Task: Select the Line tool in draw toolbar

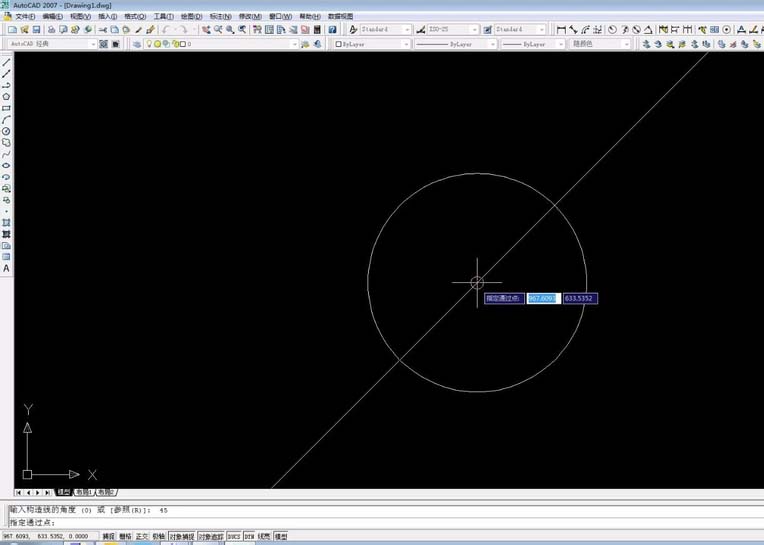Action: tap(7, 62)
